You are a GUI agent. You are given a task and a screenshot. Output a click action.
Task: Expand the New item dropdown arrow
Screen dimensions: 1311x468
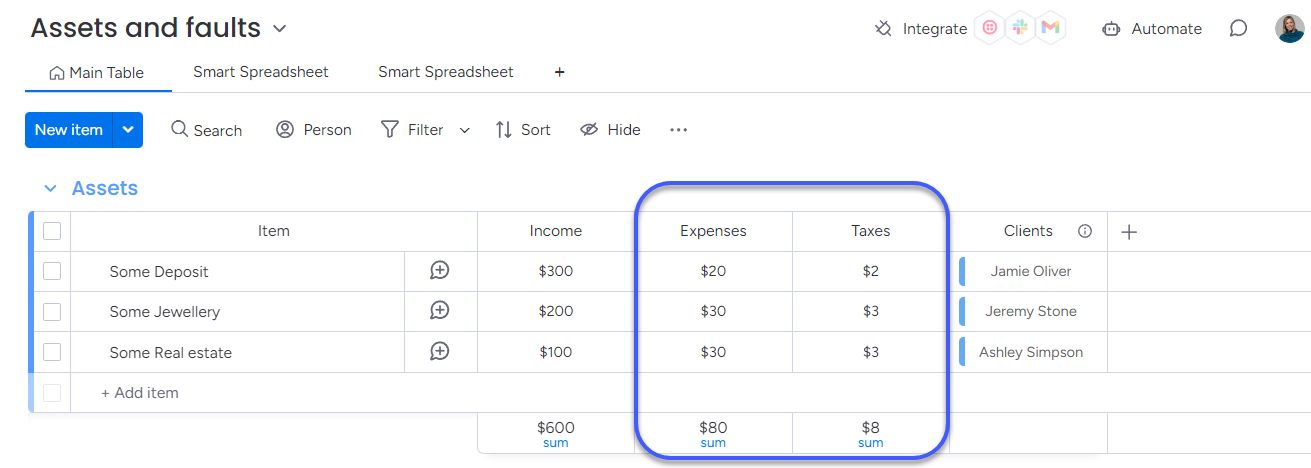tap(128, 130)
